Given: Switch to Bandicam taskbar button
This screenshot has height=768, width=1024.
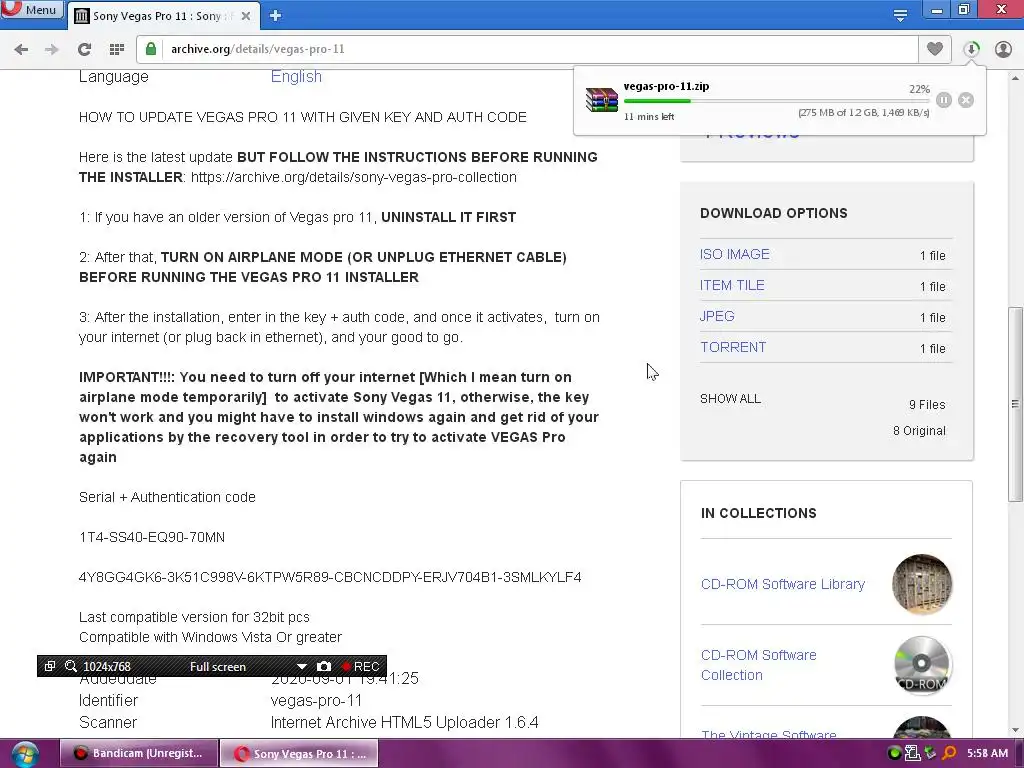Looking at the screenshot, I should (138, 753).
